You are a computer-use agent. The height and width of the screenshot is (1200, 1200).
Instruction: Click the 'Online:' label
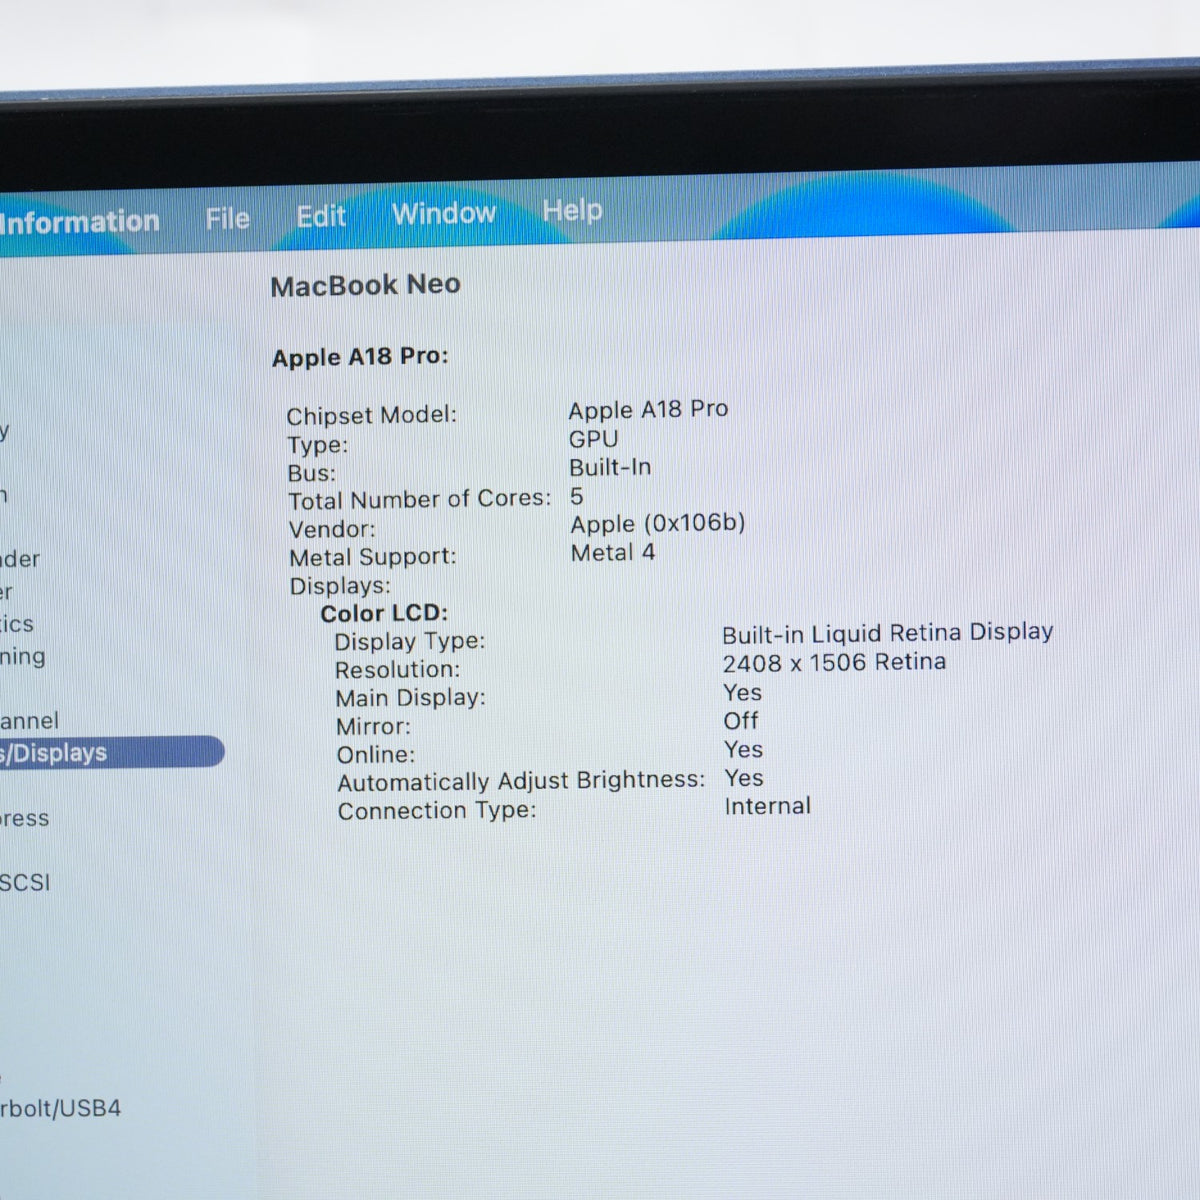(x=375, y=755)
